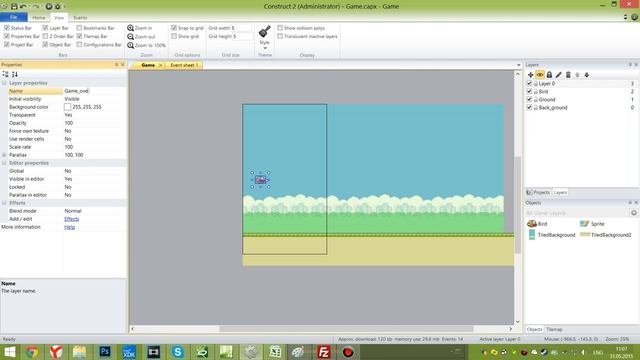
Task: Uncheck the Status Bar checkbox
Action: click(7, 28)
